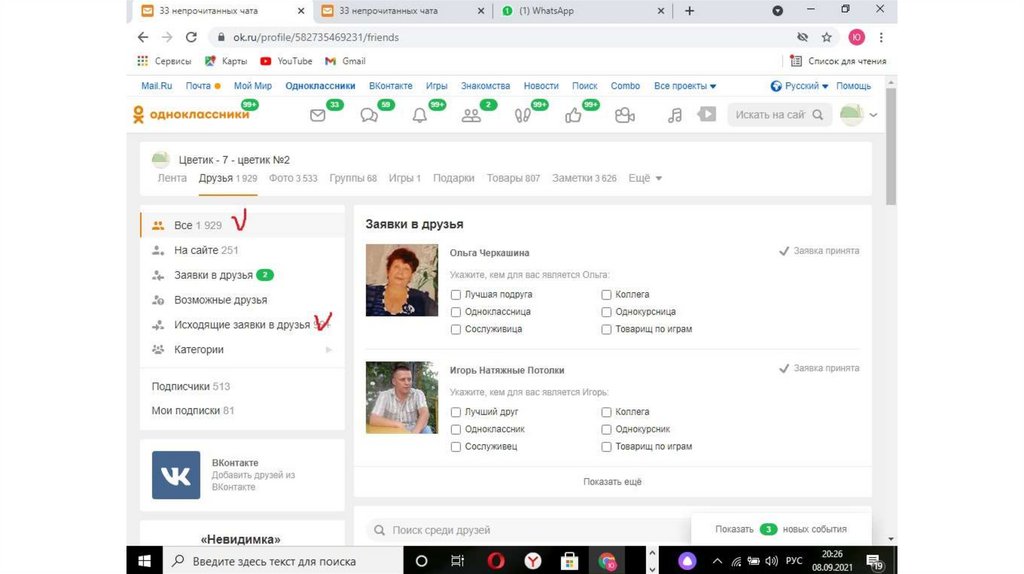Check 'Однокурсница' for Ольга
This screenshot has width=1024, height=574.
(606, 312)
